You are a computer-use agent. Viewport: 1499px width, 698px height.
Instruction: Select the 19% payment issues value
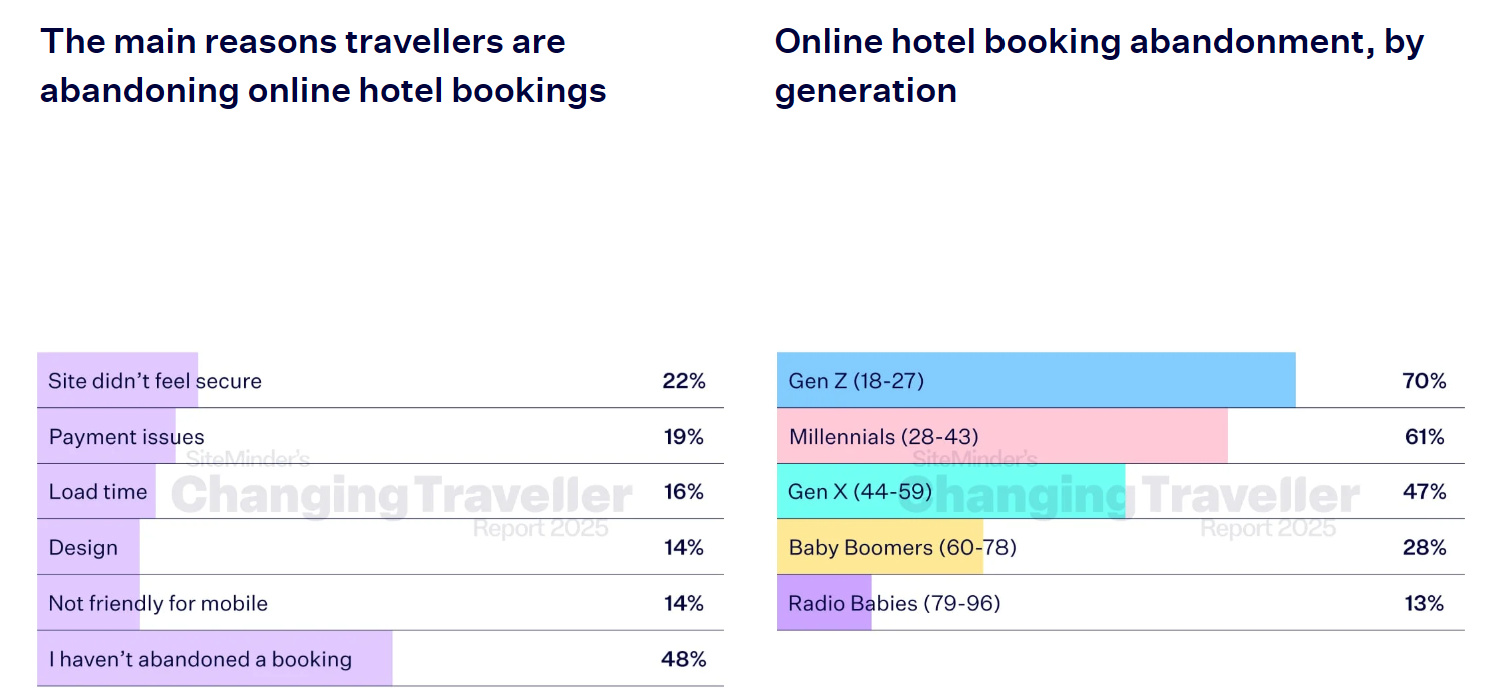click(x=683, y=437)
